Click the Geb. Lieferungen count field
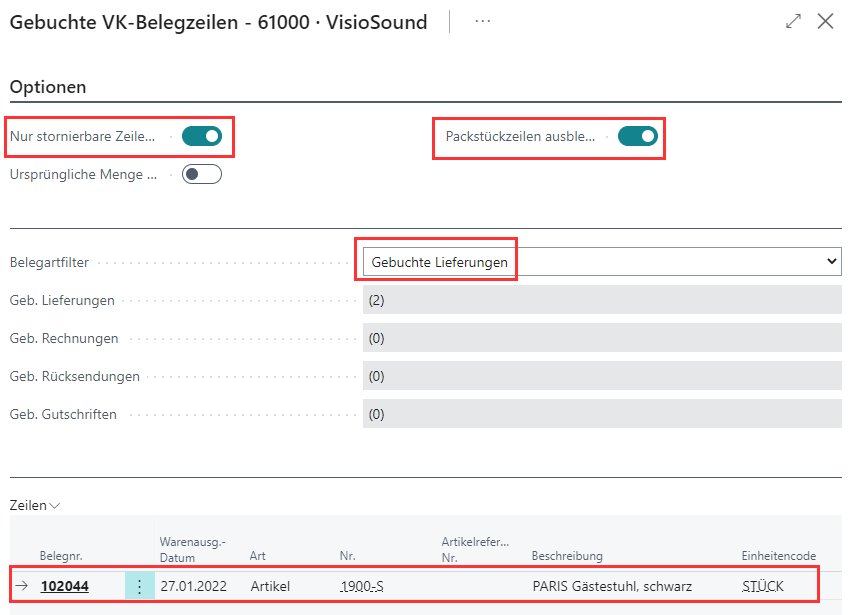Screen dimensions: 857x615 pos(601,300)
